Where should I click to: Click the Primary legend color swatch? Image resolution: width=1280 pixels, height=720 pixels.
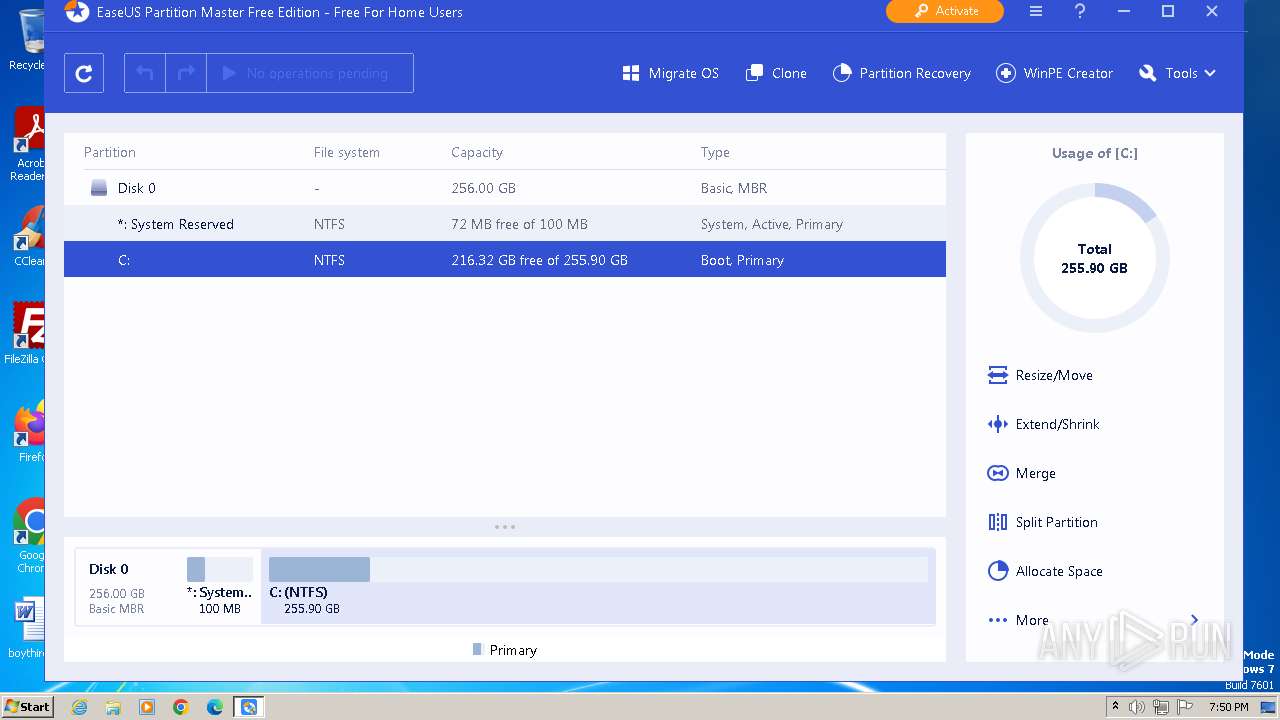tap(477, 650)
